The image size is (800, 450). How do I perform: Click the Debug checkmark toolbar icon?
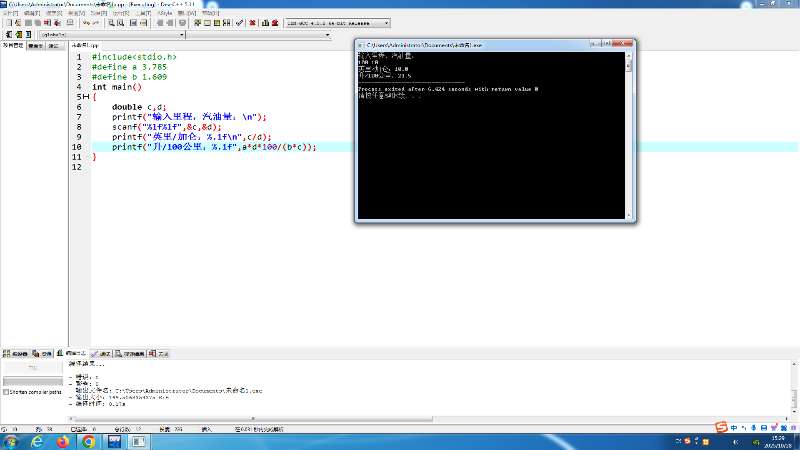click(x=239, y=23)
